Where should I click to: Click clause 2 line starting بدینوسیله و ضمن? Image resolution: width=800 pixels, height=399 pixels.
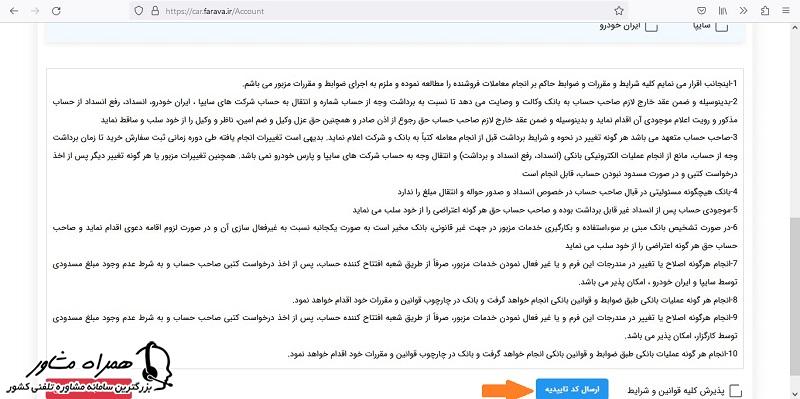(x=395, y=101)
